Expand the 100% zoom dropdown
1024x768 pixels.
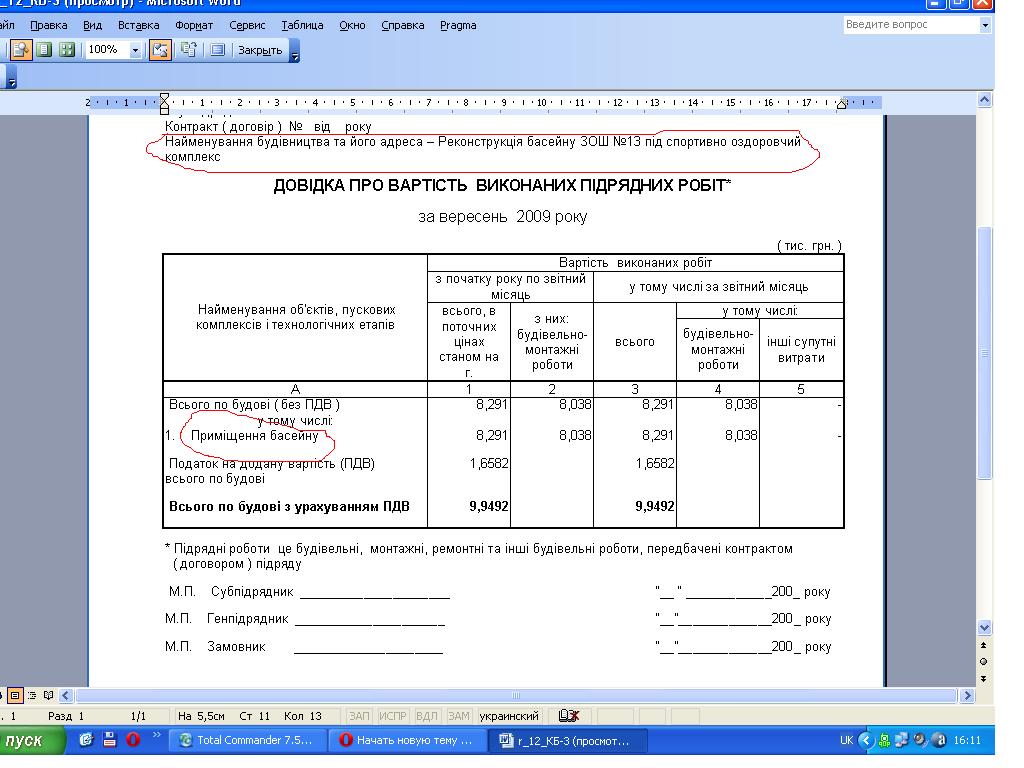pos(136,50)
